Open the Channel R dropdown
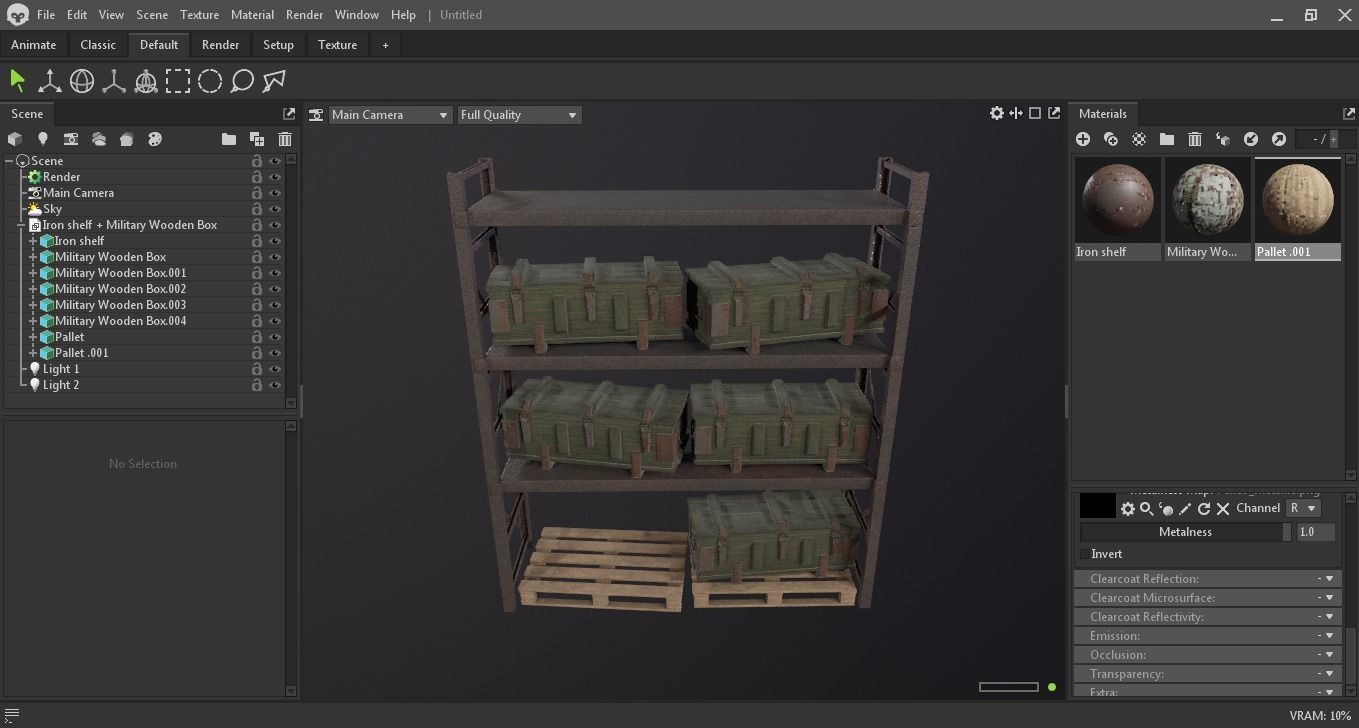 tap(1304, 508)
